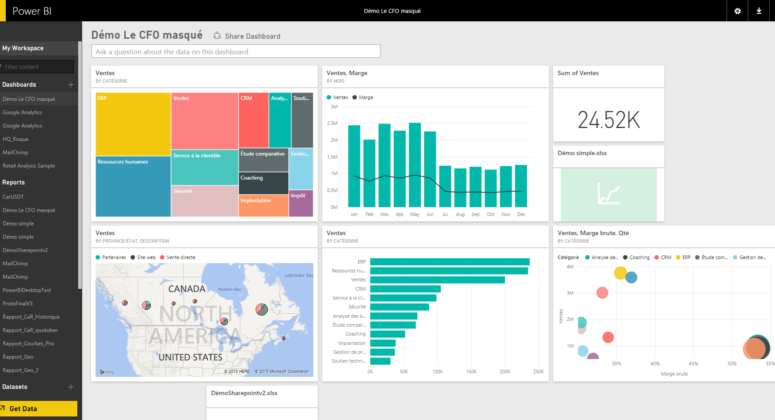Add a new dataset with the plus icon
This screenshot has width=775, height=420.
point(71,387)
